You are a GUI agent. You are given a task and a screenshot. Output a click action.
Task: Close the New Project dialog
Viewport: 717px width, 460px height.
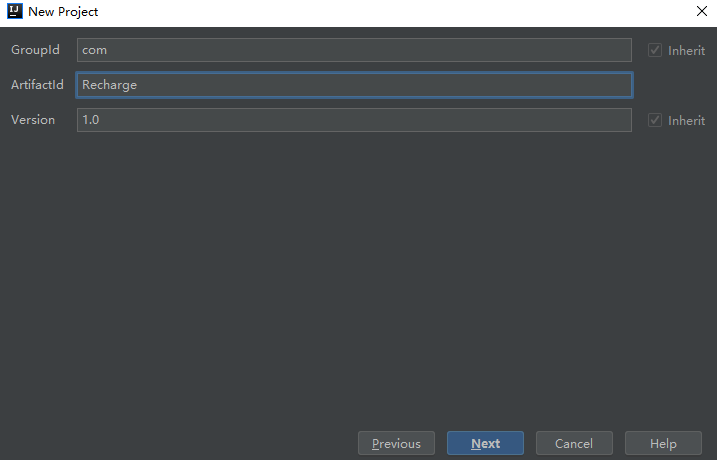coord(702,12)
